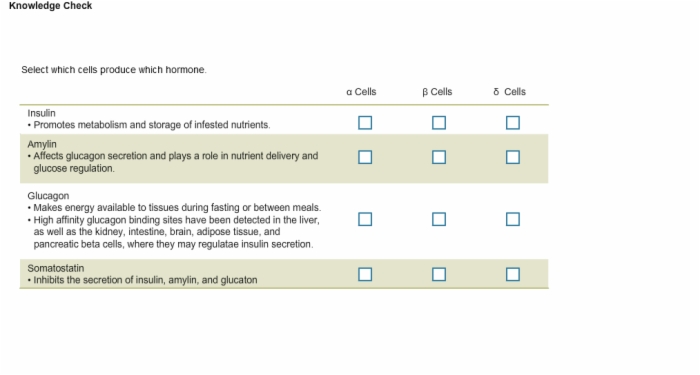Viewport: 700px width, 375px height.
Task: Tick δ Cells box for Amylin
Action: pos(512,157)
